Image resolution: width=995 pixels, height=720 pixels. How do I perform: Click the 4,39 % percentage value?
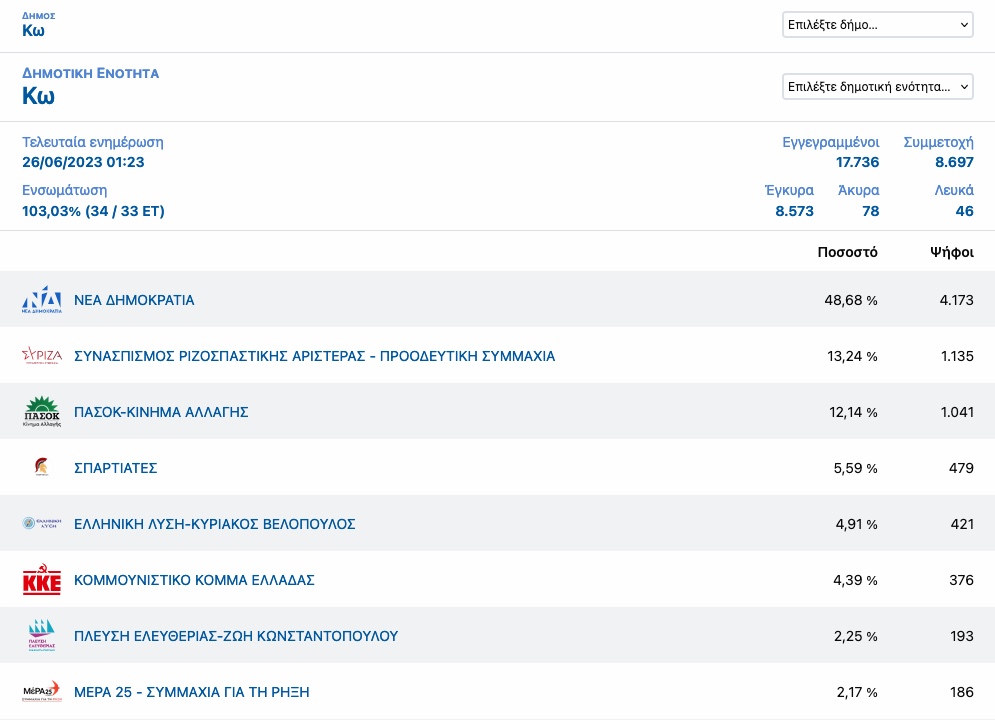pos(855,580)
